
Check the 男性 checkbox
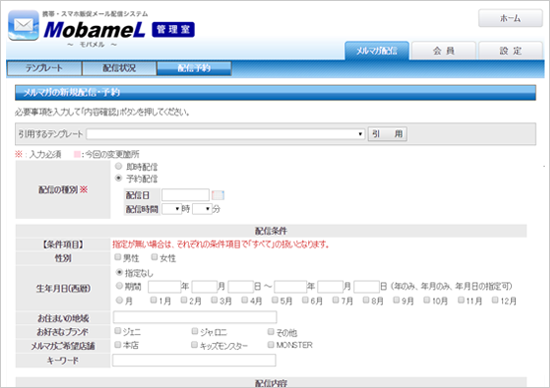118,257
